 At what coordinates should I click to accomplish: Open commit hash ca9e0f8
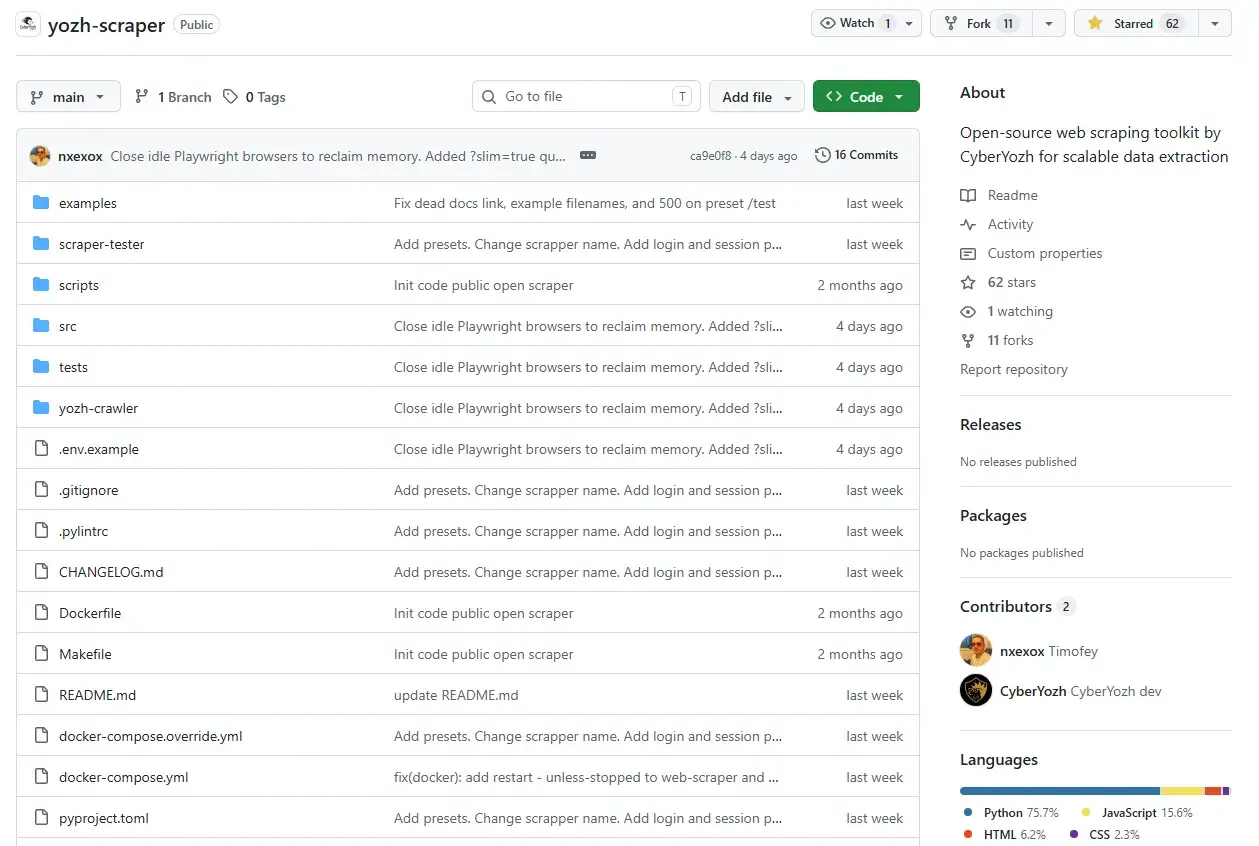[710, 156]
